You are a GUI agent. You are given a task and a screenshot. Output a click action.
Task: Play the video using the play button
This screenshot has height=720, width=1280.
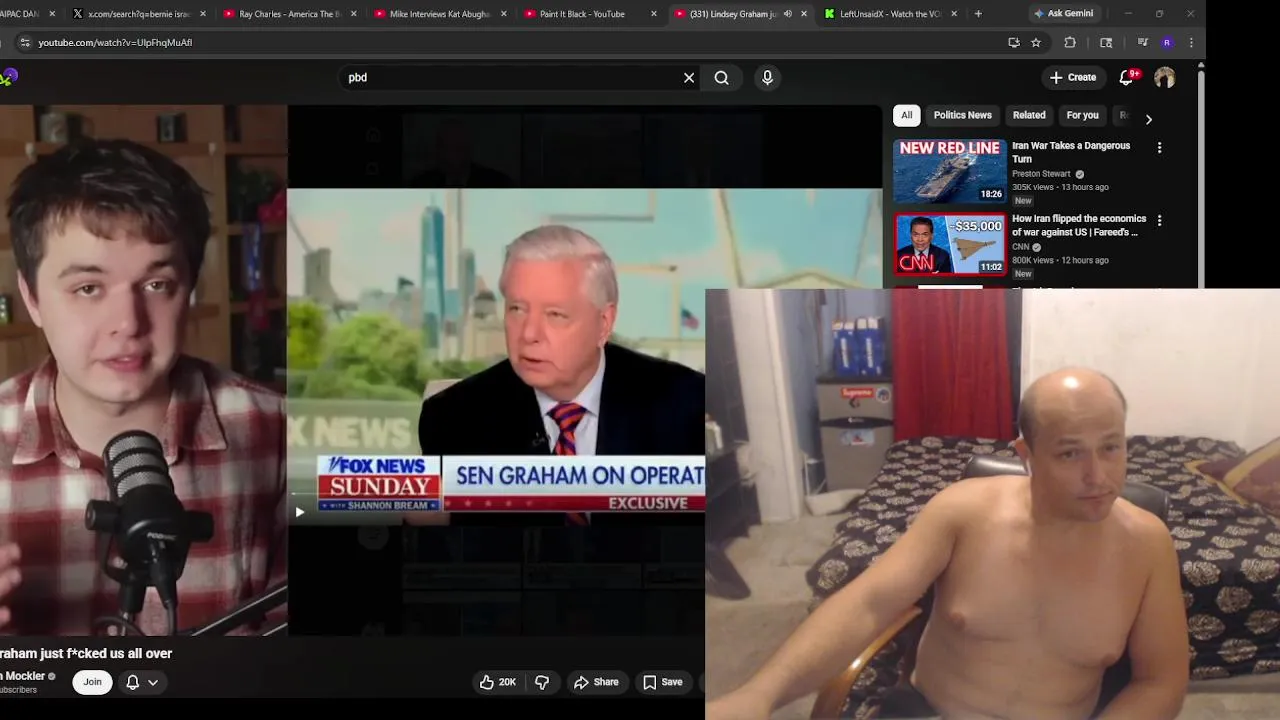pos(299,512)
